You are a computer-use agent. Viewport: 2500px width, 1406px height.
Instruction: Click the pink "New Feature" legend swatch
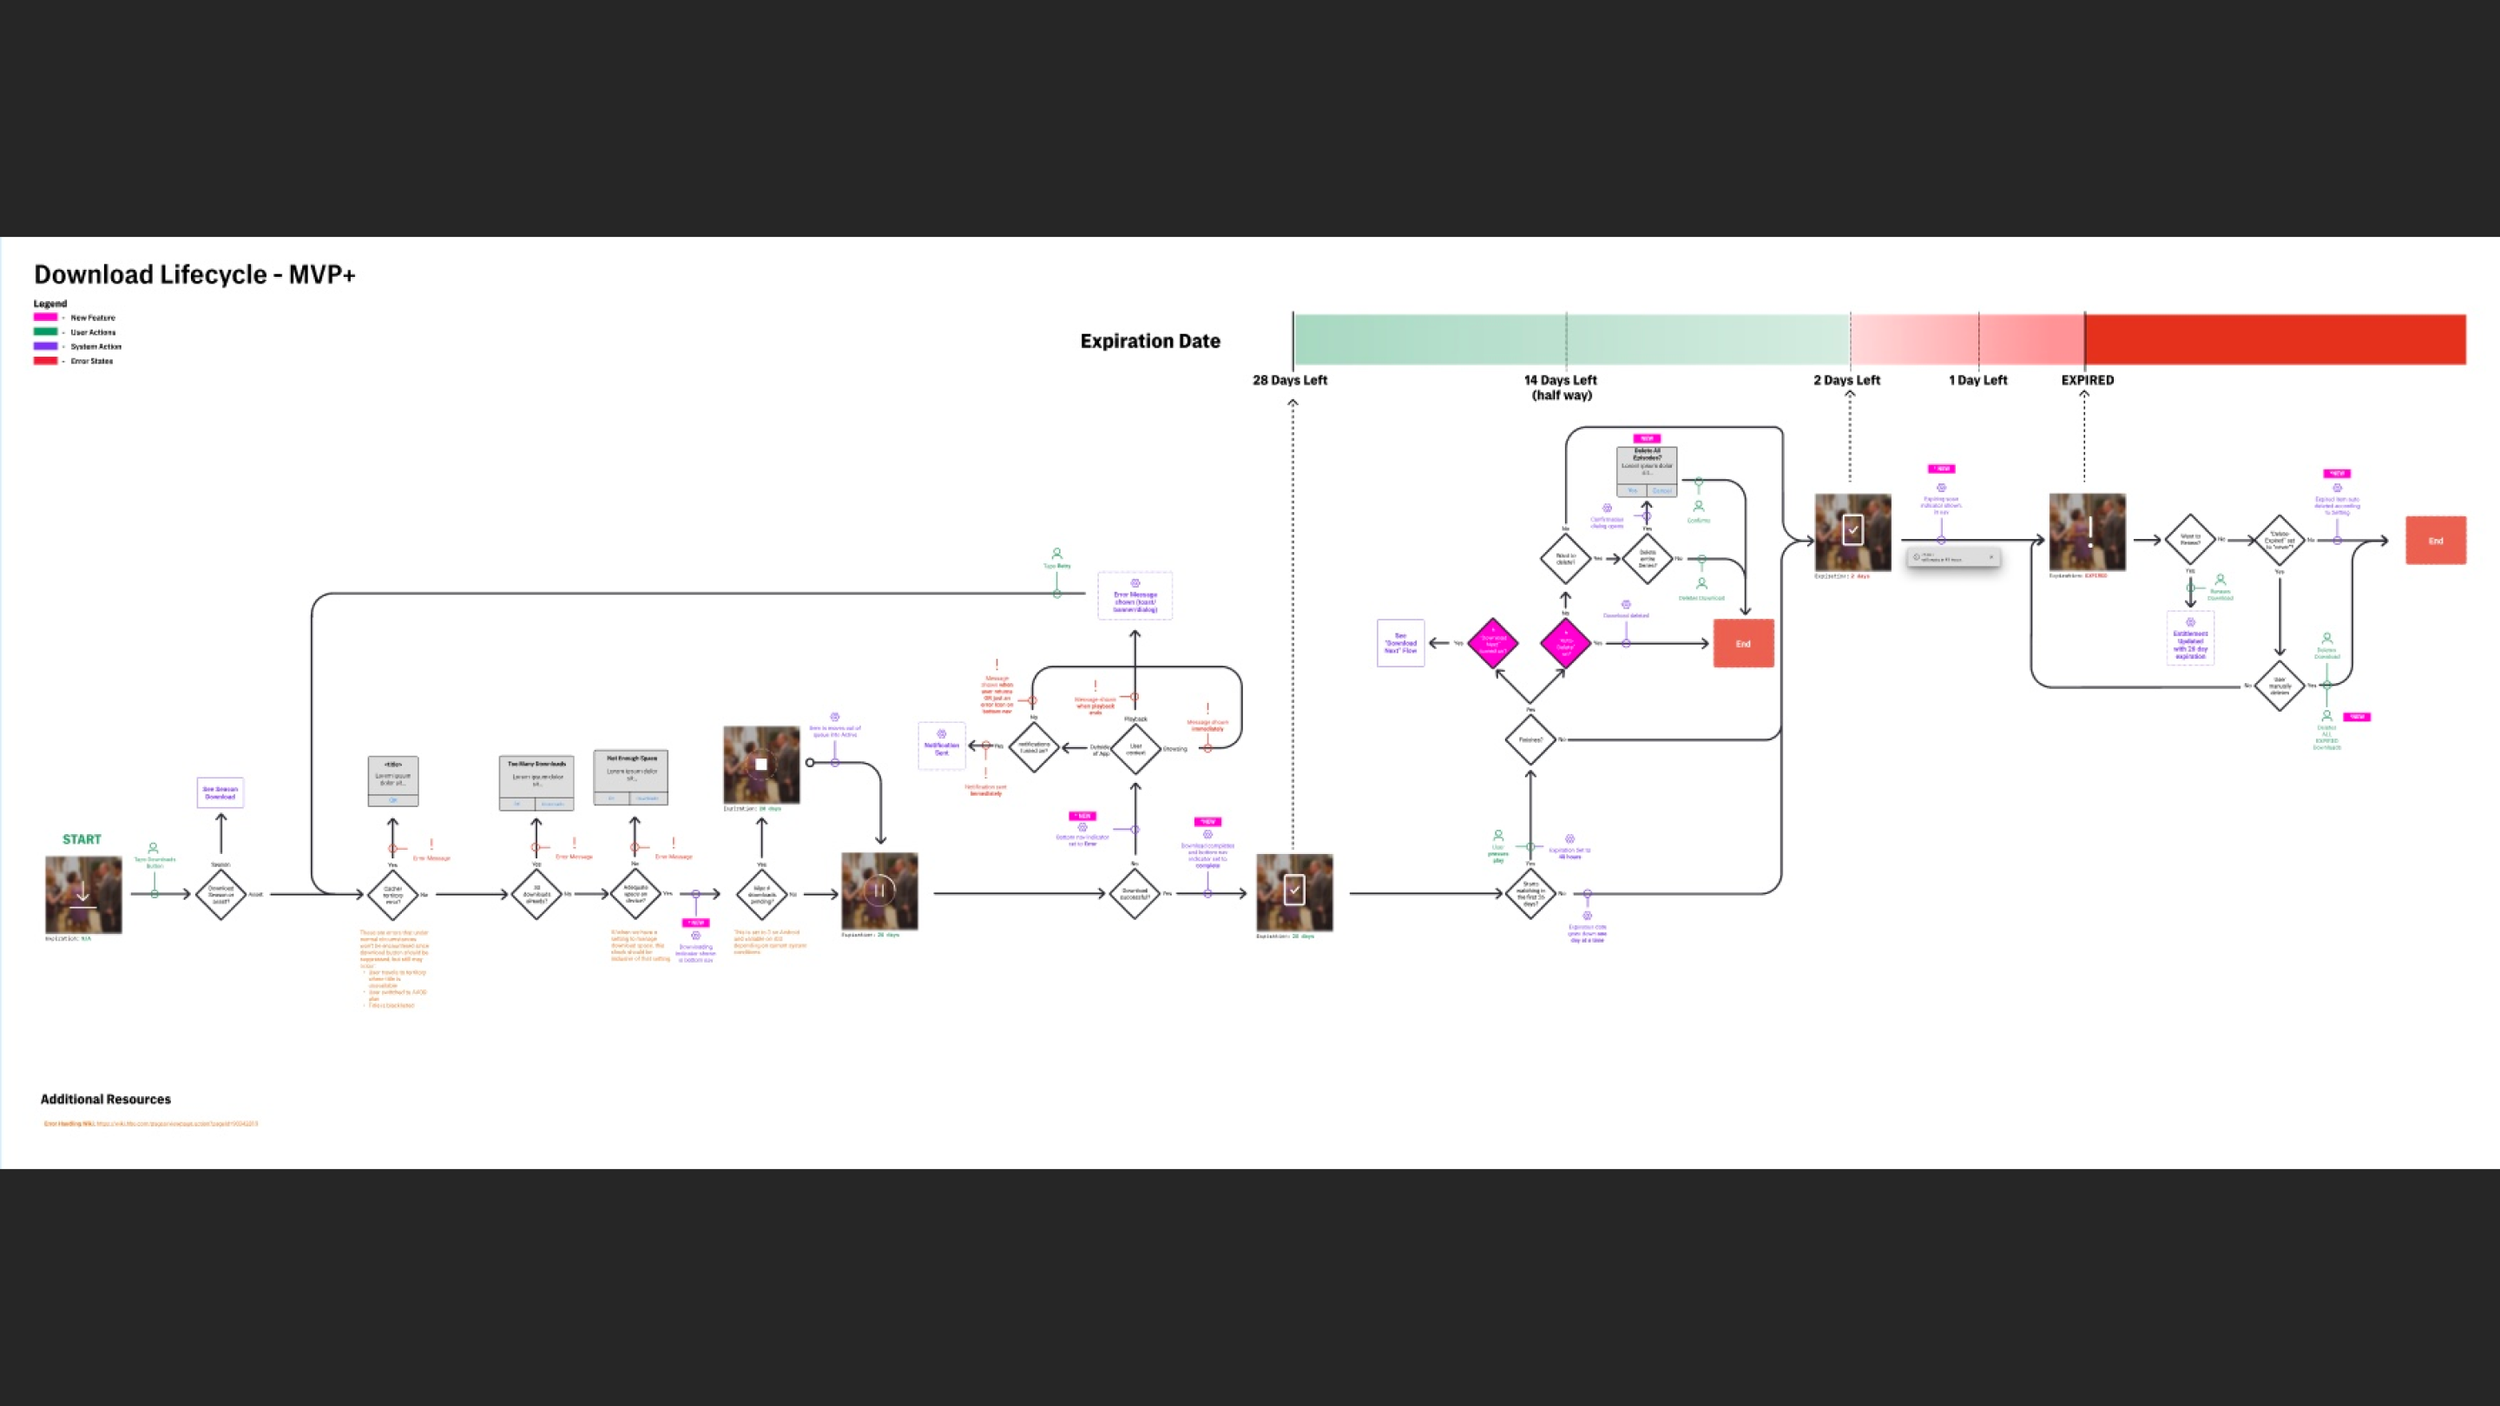[x=45, y=317]
